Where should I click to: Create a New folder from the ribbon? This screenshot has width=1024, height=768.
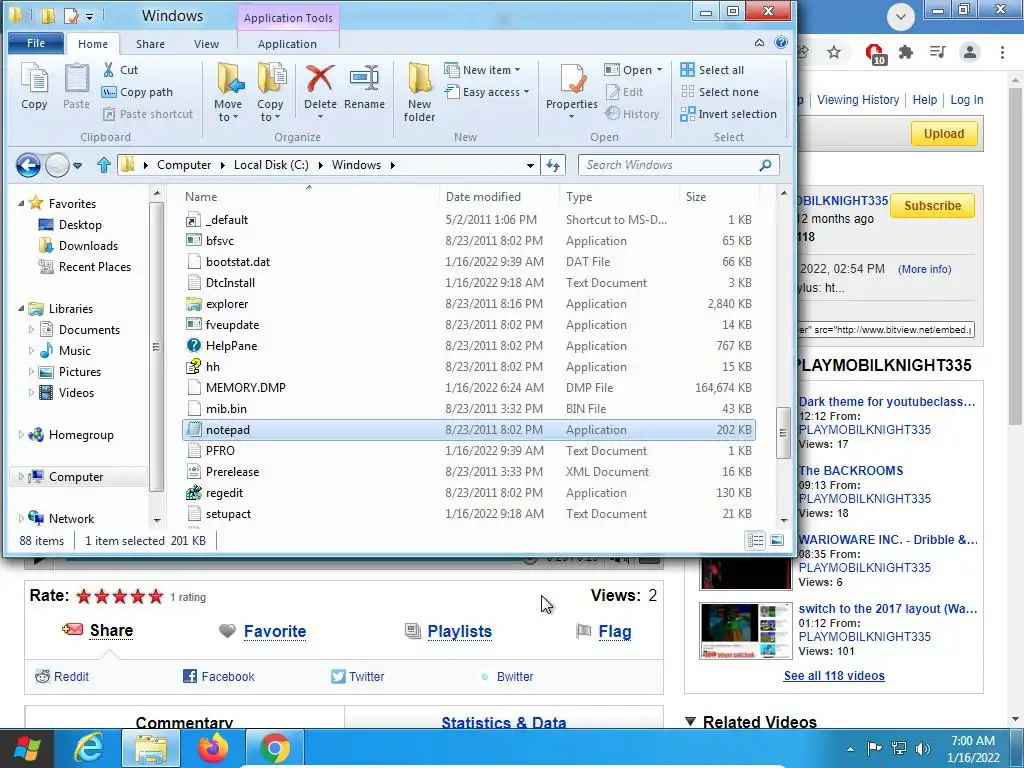click(419, 93)
